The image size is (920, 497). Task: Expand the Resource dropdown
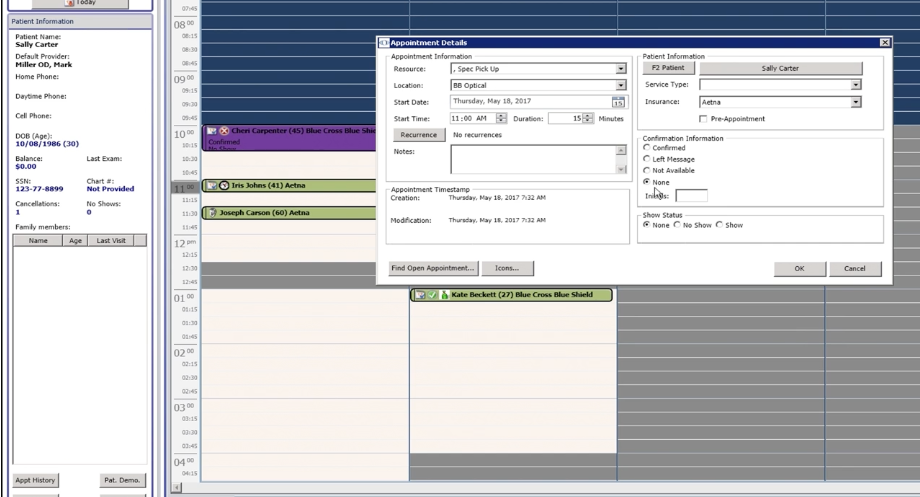coord(620,69)
